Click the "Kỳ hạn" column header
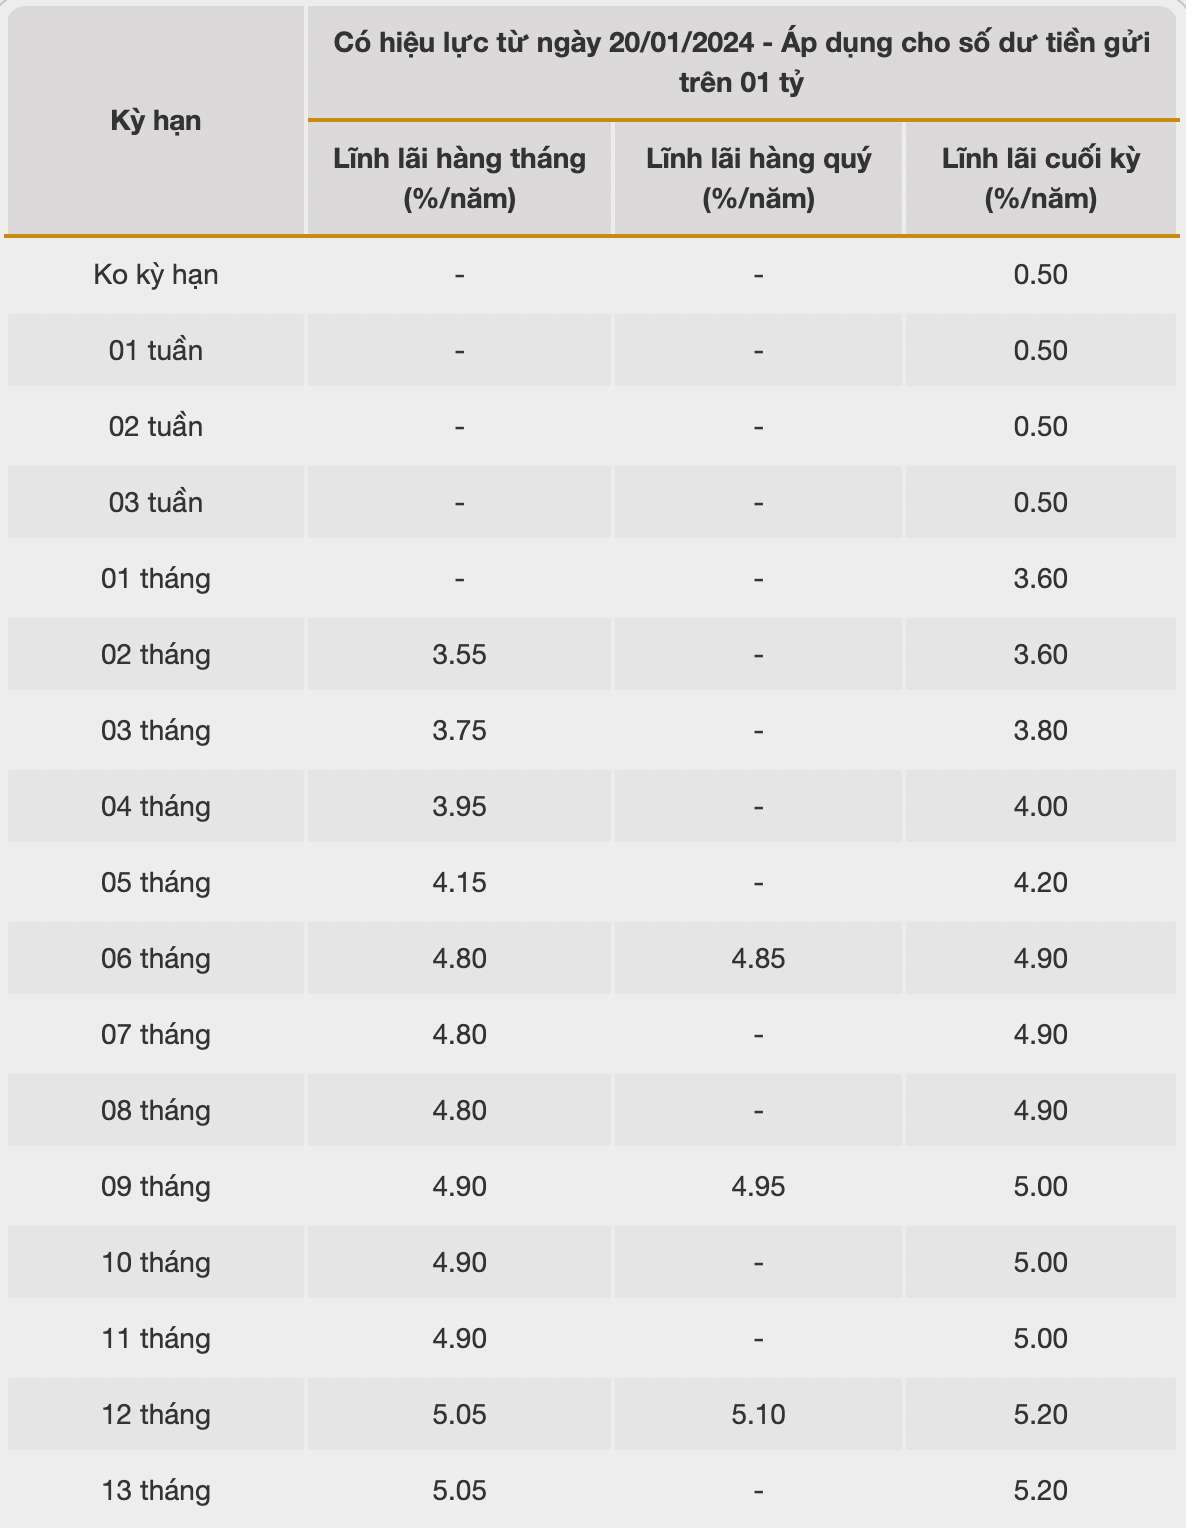Screen dimensions: 1186x1528 (156, 121)
